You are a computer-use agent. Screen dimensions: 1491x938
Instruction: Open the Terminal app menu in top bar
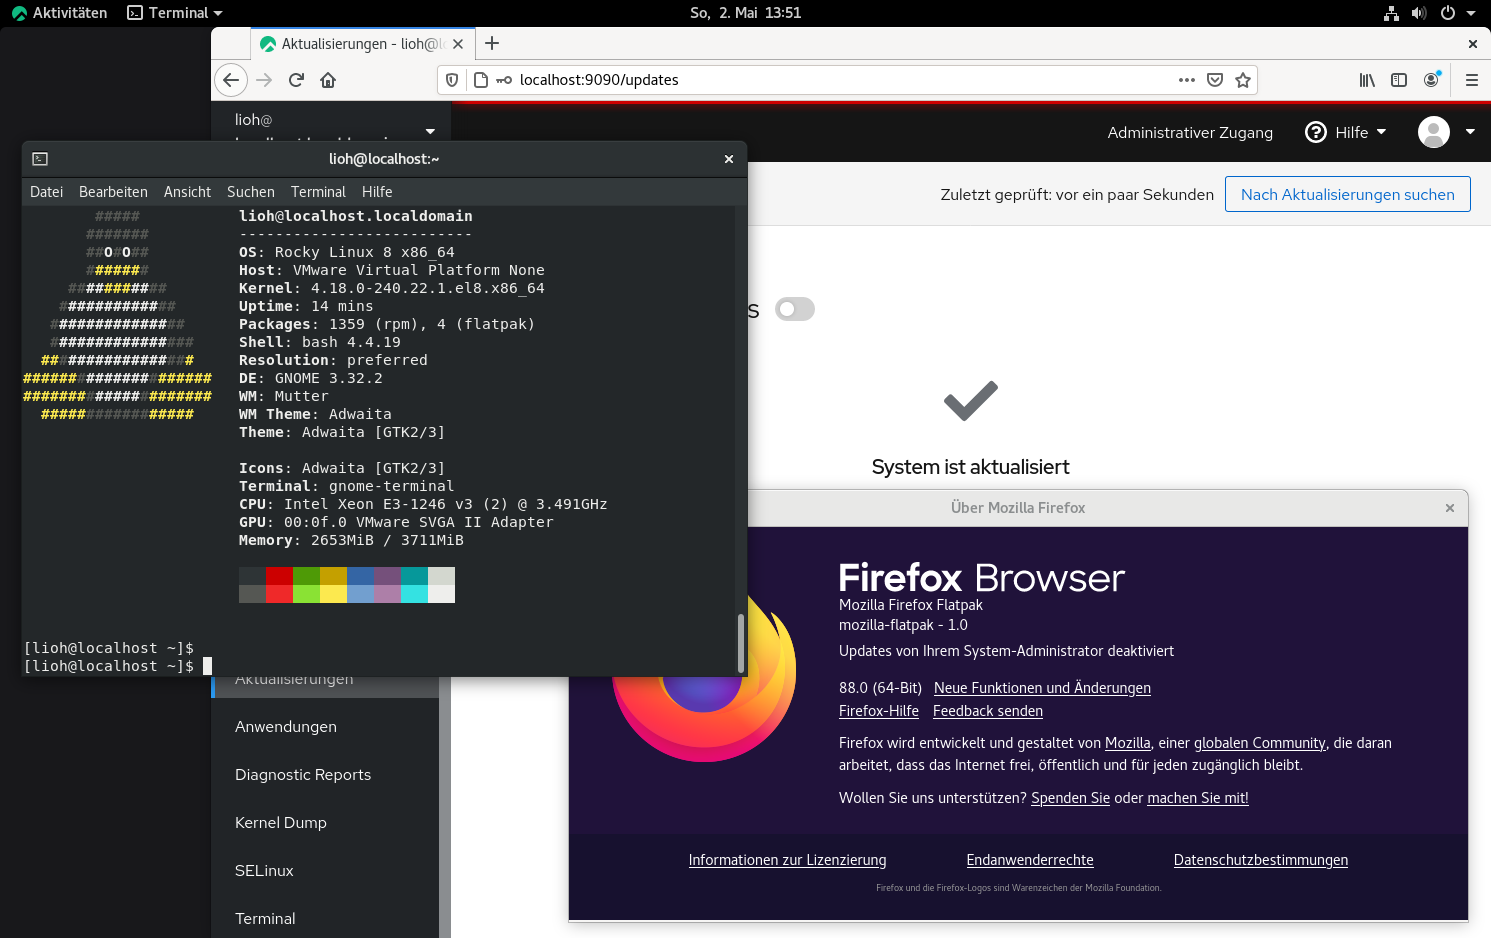(175, 13)
